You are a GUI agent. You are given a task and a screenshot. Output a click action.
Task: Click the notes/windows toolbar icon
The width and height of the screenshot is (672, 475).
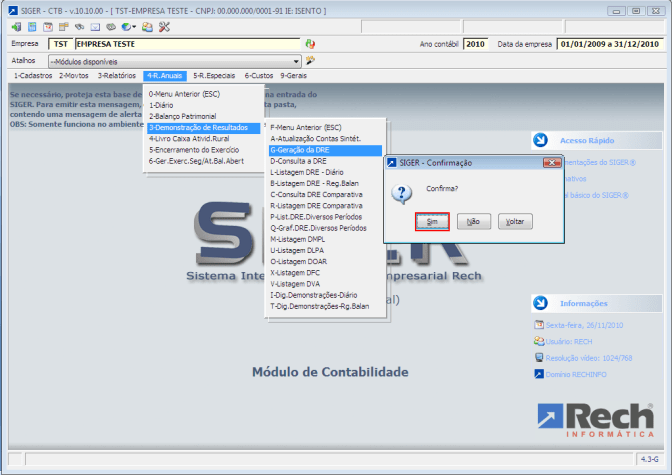pyautogui.click(x=63, y=27)
